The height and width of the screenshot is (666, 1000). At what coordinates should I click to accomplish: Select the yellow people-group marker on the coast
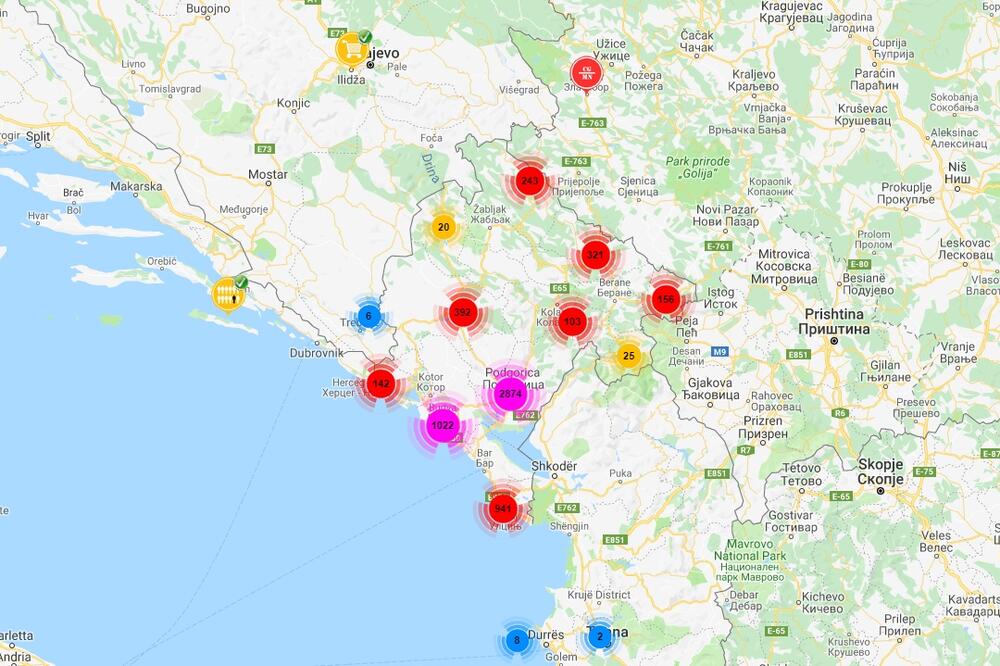point(229,293)
